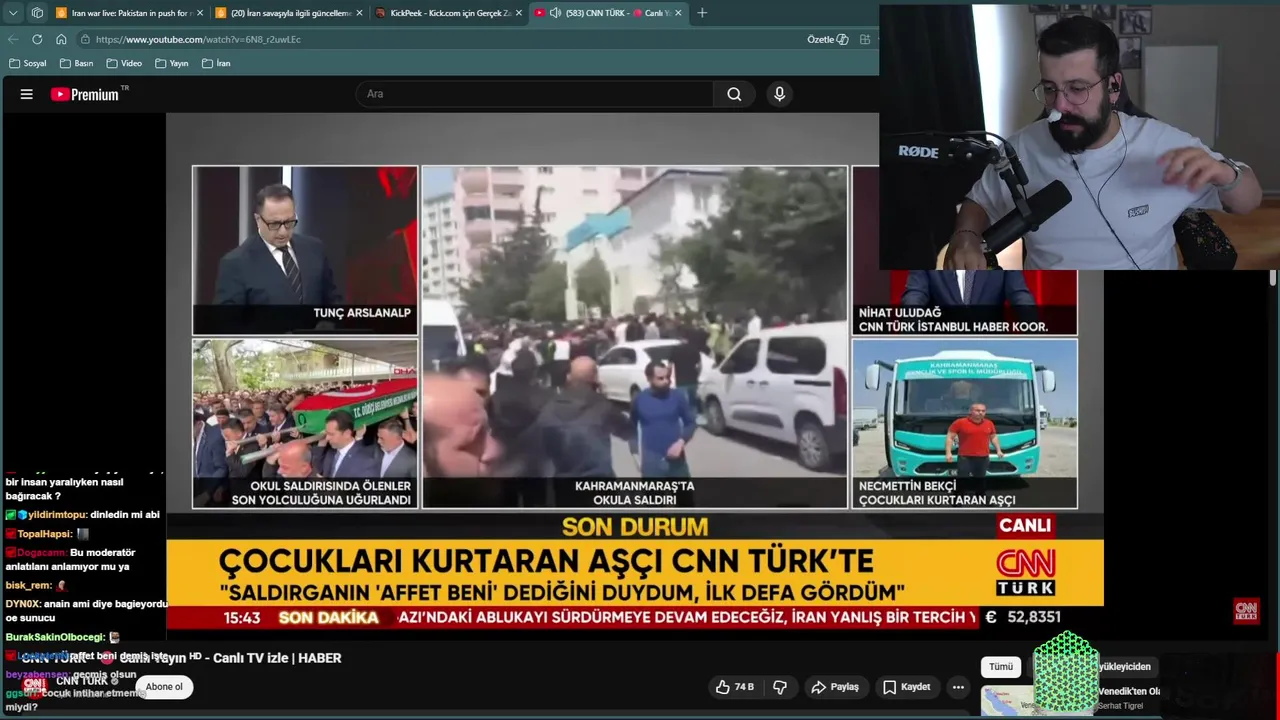Like the video (74 B thumbs up)
The height and width of the screenshot is (720, 1280).
point(734,687)
